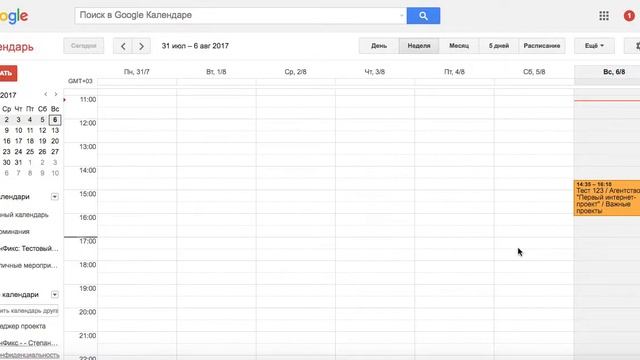640x360 pixels.
Task: Click the red create event button
Action: tap(8, 73)
